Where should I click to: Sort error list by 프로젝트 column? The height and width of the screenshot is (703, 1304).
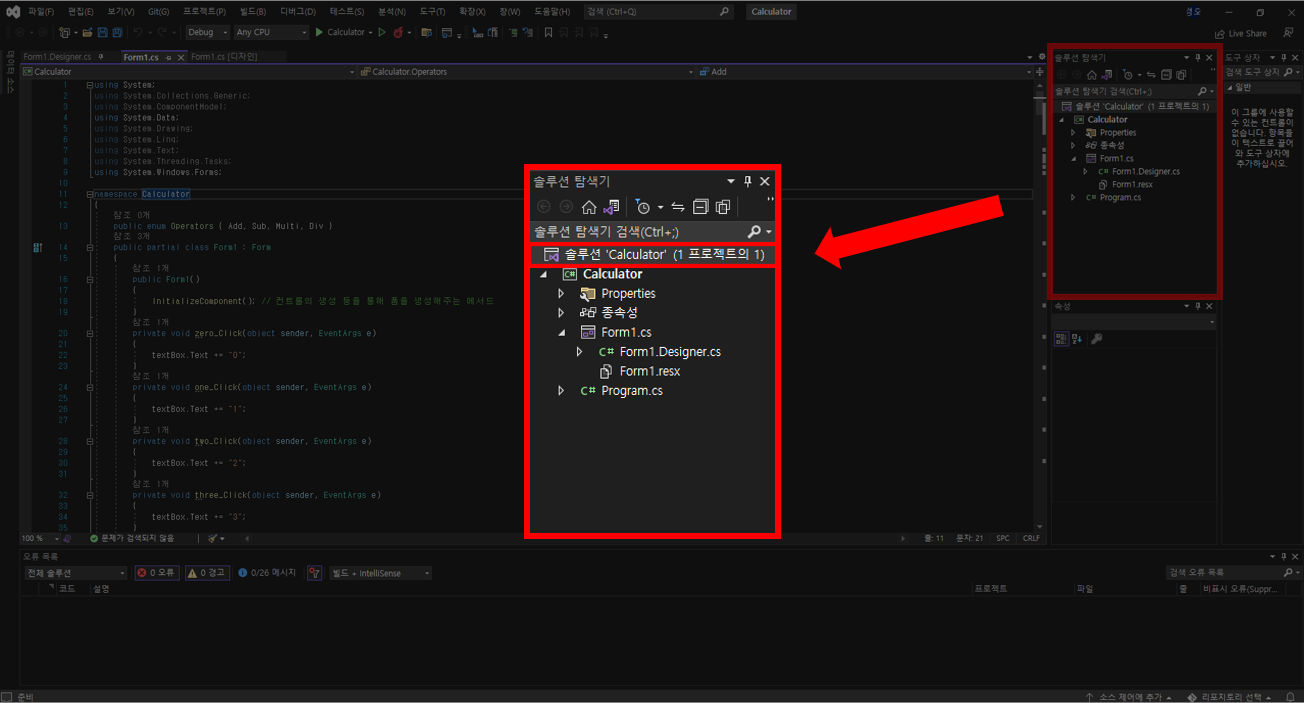(991, 589)
